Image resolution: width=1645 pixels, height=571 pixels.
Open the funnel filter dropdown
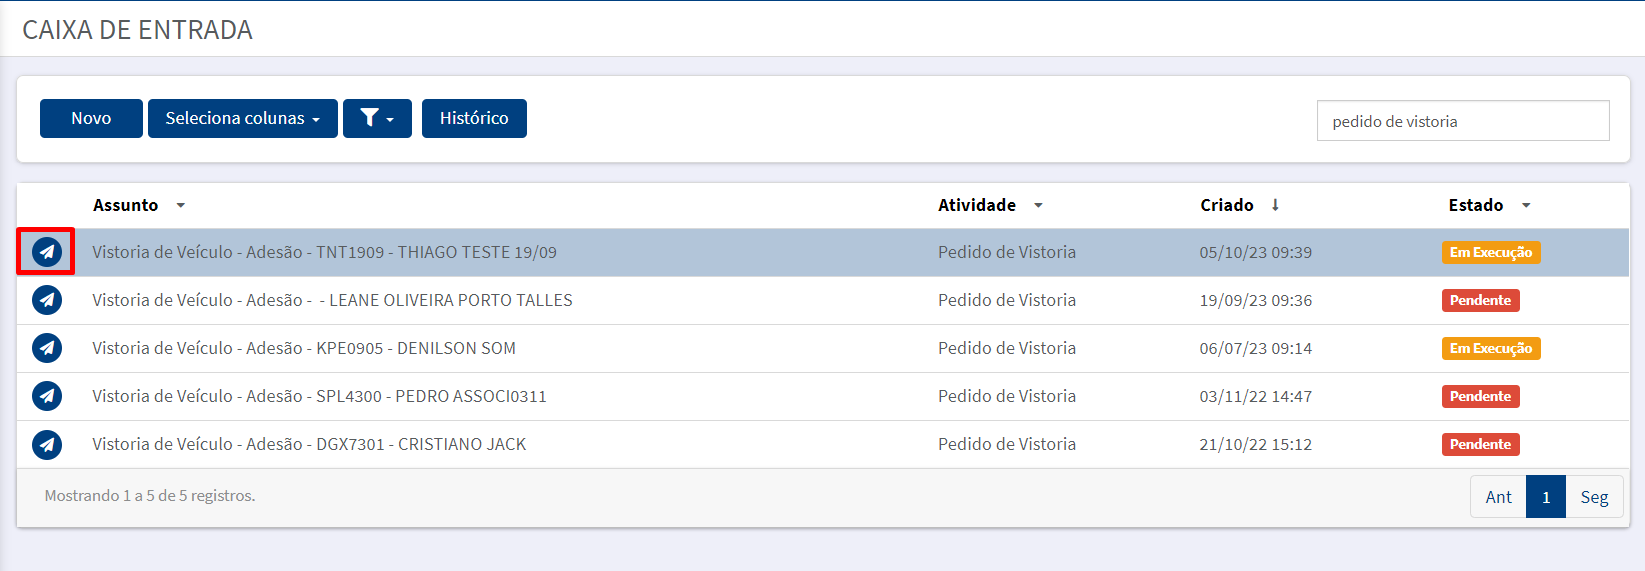[377, 118]
